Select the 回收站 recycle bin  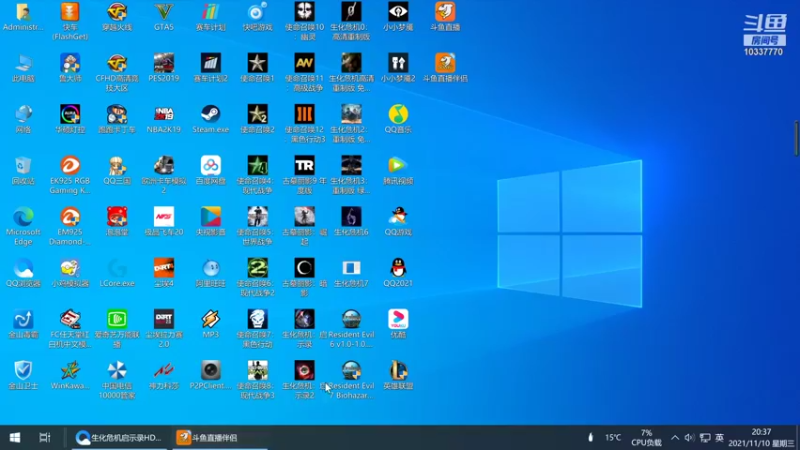[x=23, y=170]
